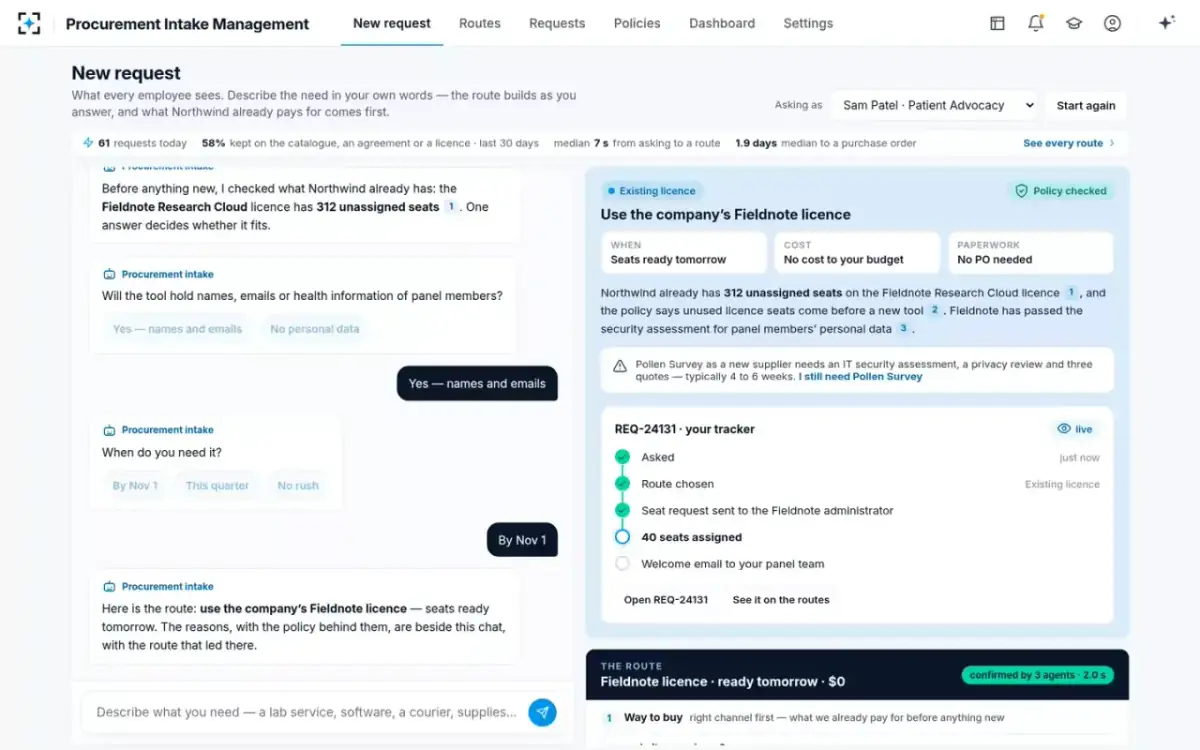The height and width of the screenshot is (750, 1200).
Task: Click the send message arrow button
Action: (542, 712)
